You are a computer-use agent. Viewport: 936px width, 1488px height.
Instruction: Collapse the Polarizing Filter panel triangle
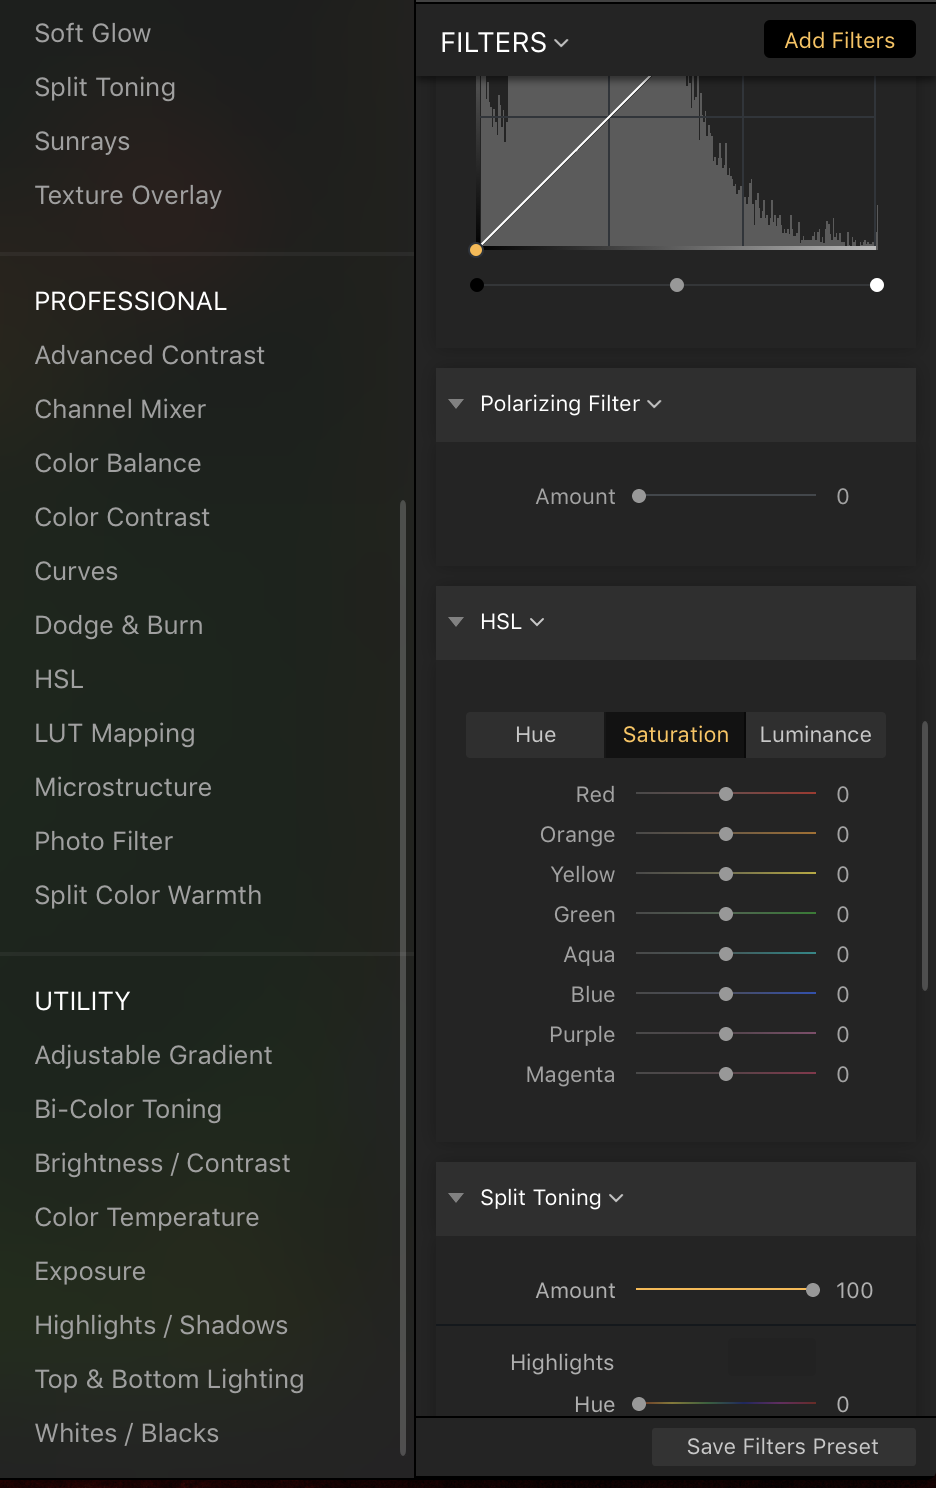click(x=456, y=404)
